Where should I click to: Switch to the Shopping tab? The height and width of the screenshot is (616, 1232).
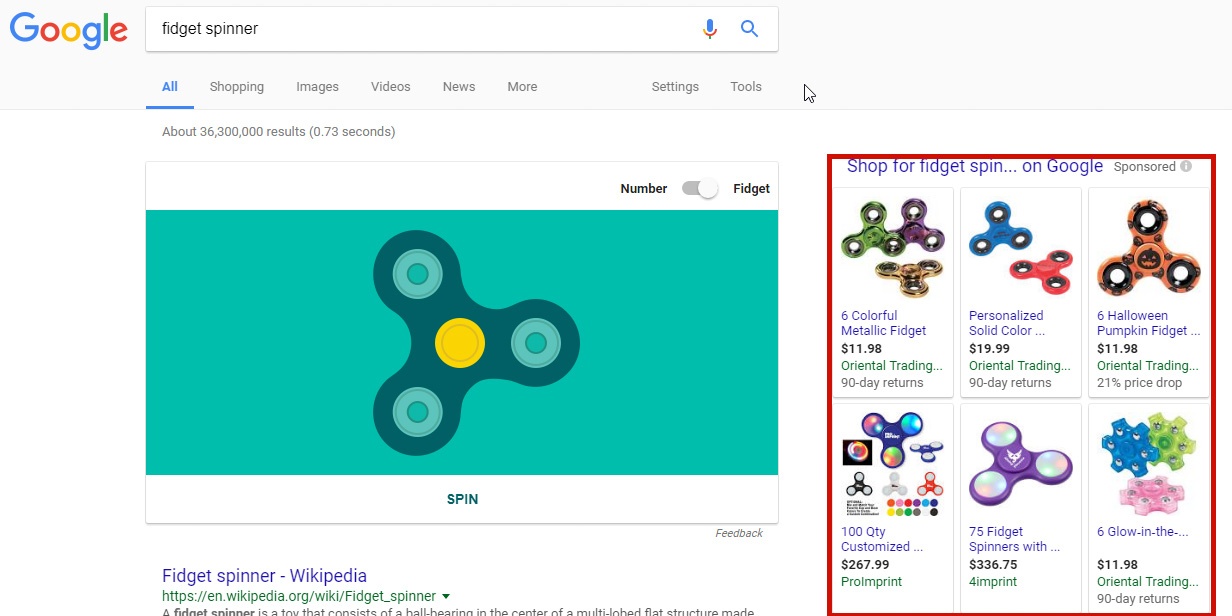click(237, 87)
